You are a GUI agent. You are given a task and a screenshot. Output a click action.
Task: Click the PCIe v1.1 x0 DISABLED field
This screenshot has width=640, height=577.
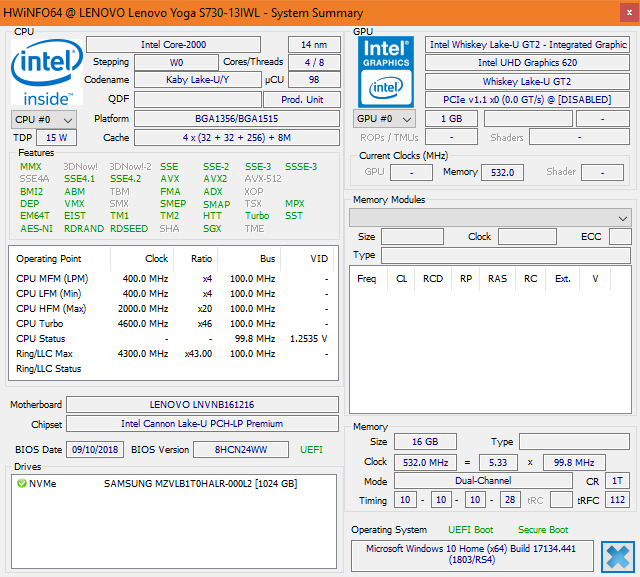[527, 100]
